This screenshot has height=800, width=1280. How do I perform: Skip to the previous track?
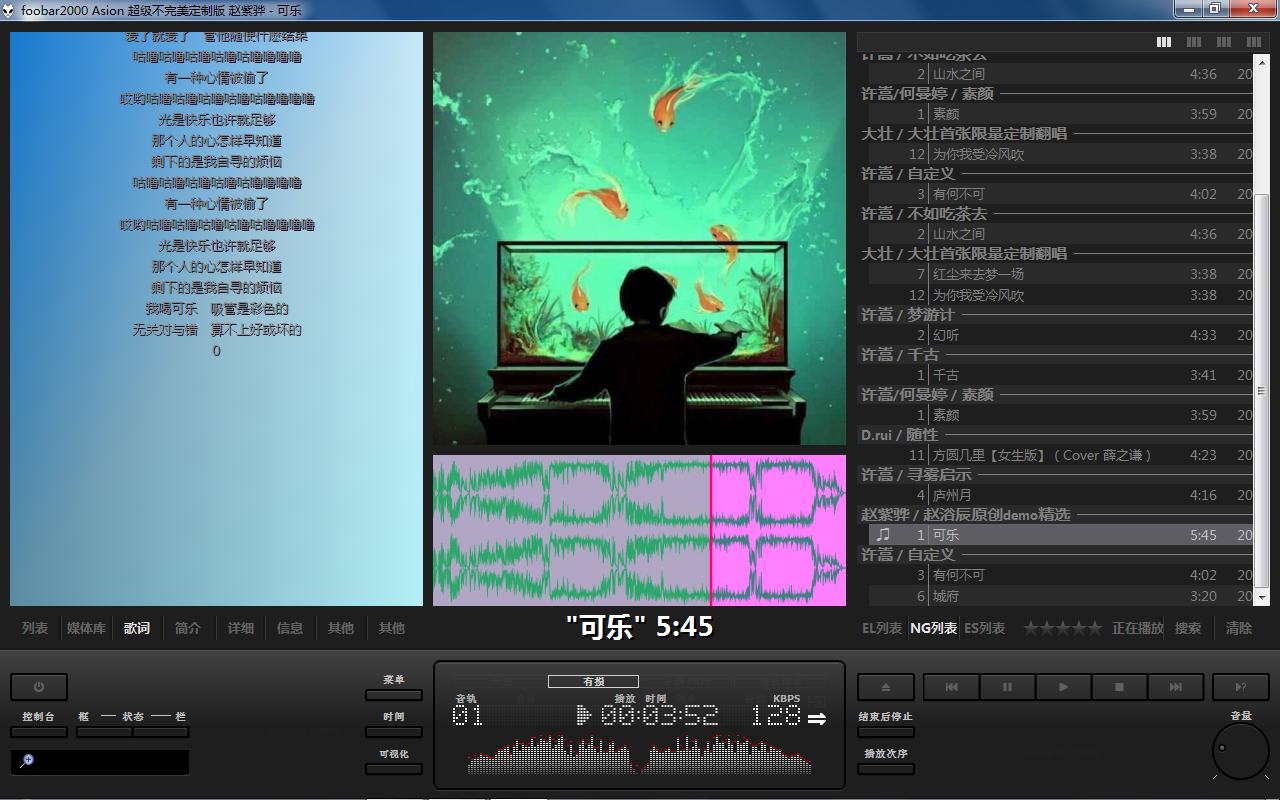tap(952, 687)
